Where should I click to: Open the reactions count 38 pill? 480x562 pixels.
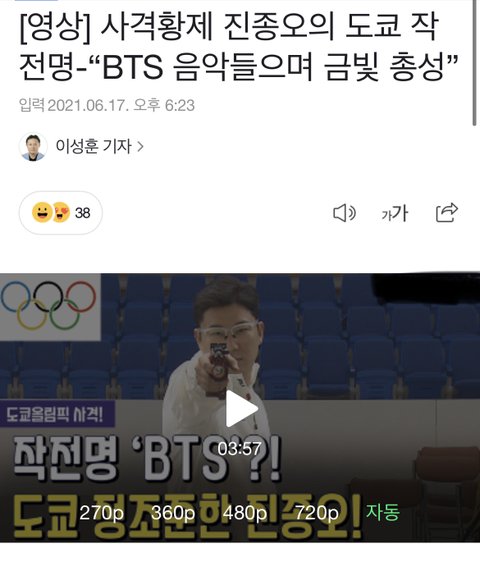click(61, 213)
